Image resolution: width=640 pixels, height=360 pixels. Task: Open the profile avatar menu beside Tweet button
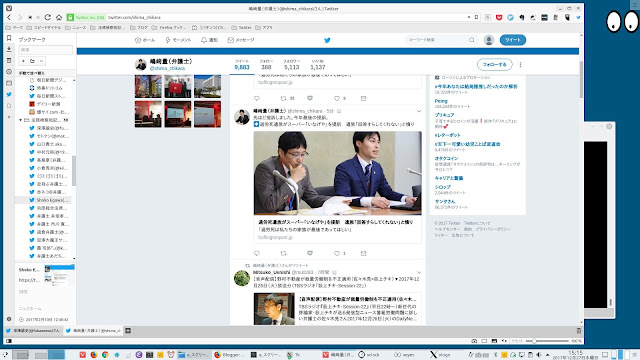coord(489,40)
